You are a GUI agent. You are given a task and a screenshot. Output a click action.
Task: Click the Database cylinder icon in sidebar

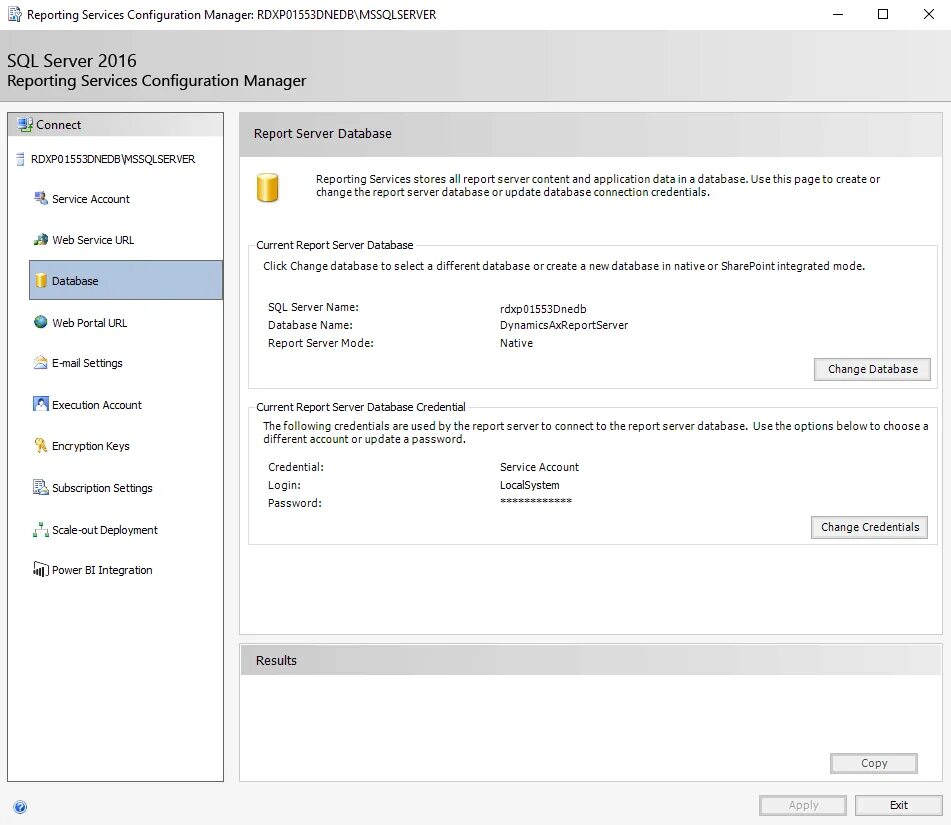click(41, 280)
